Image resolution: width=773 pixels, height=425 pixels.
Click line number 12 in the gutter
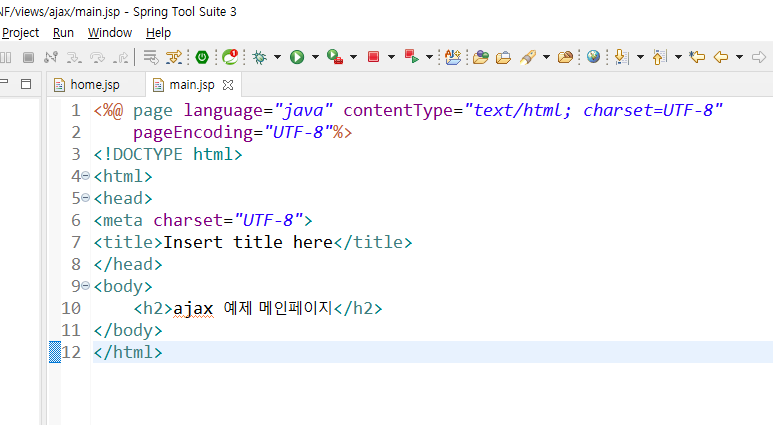coord(71,352)
